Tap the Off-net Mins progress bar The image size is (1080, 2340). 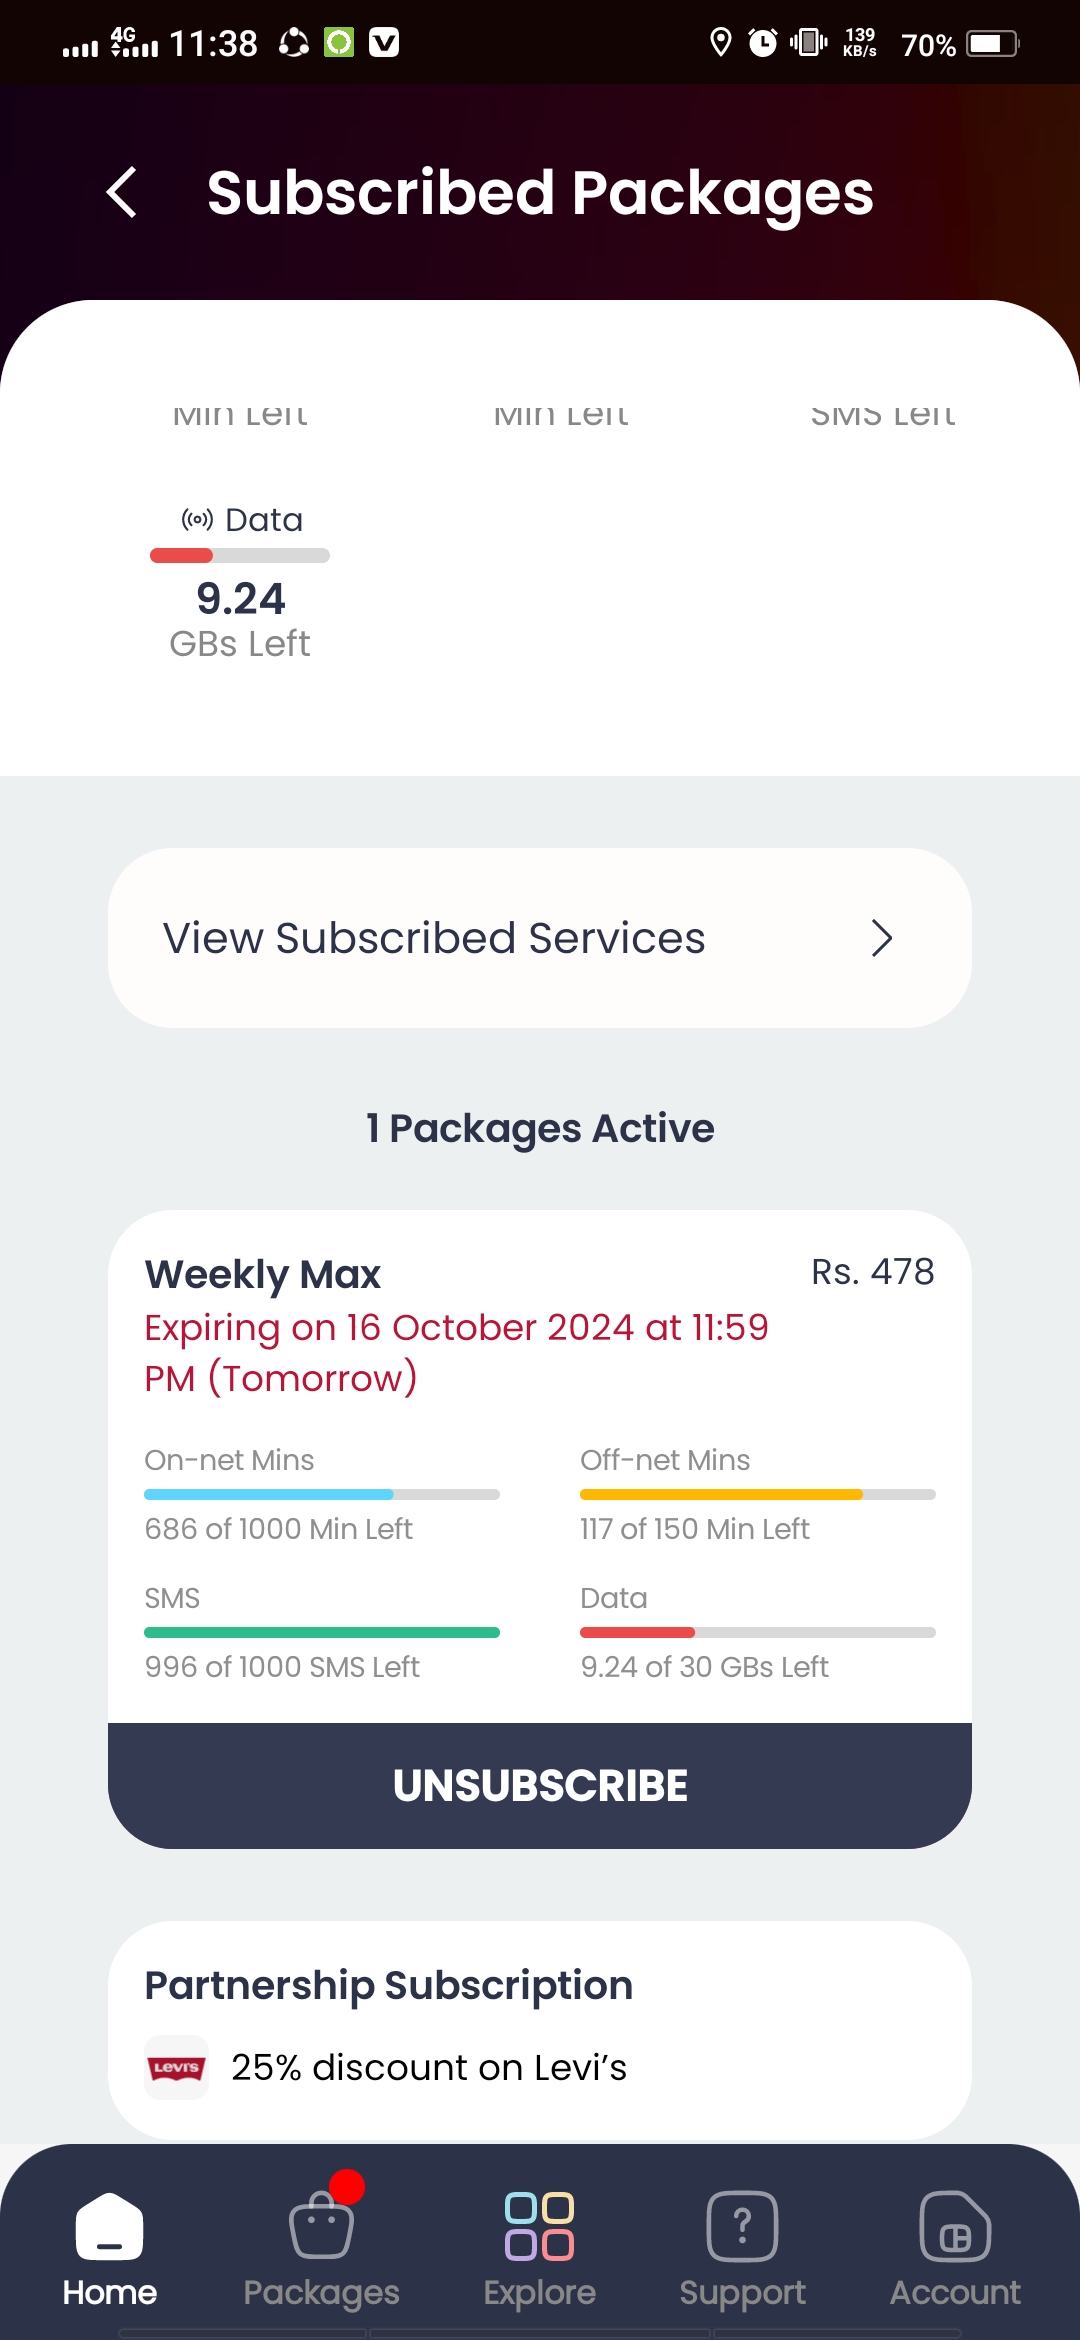point(758,1494)
